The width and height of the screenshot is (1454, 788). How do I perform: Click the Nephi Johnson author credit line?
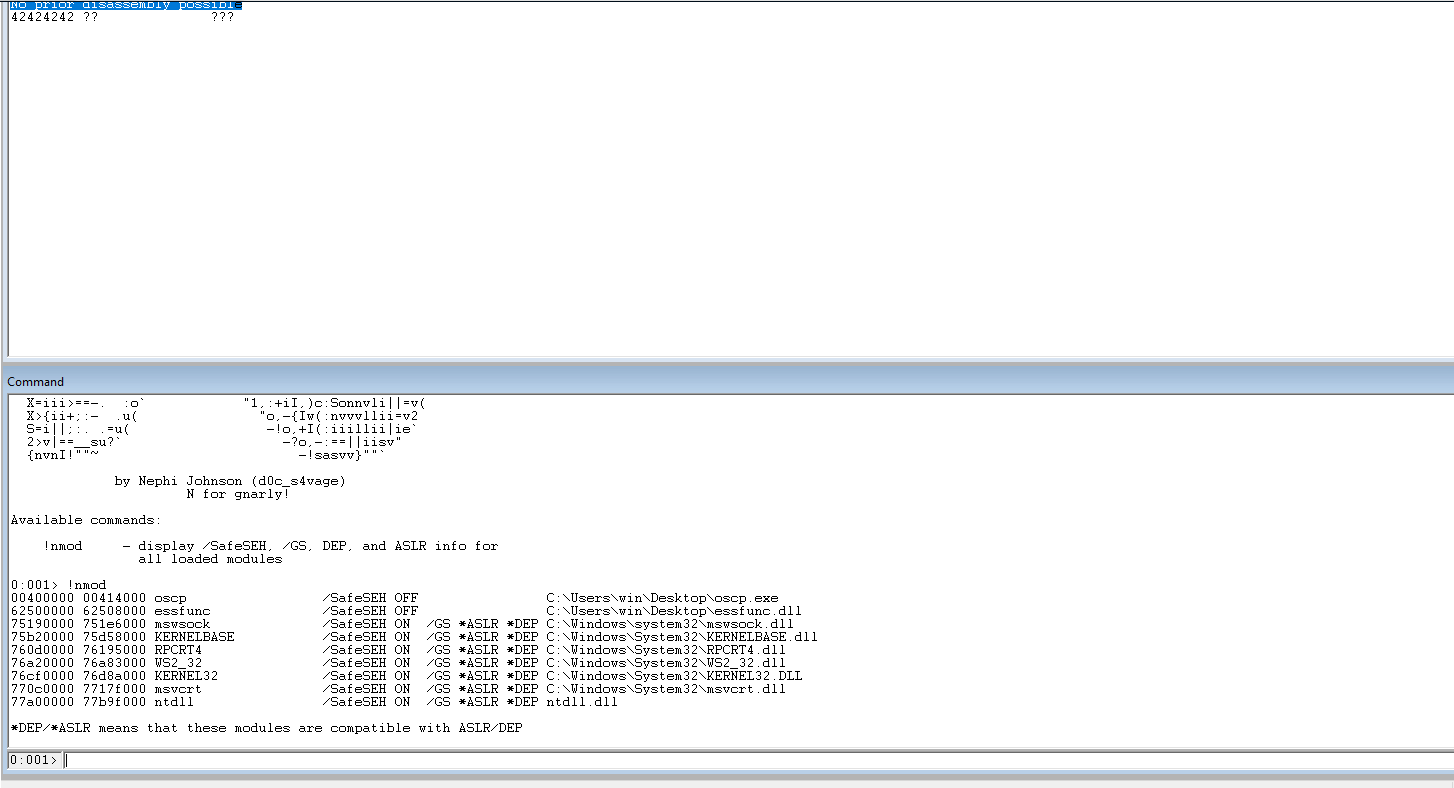229,481
